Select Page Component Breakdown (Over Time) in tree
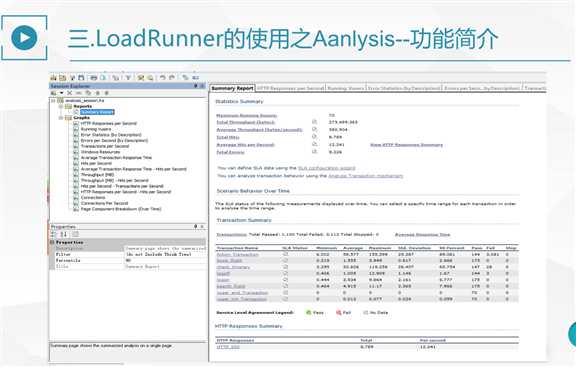Image resolution: width=576 pixels, height=367 pixels. pos(121,209)
